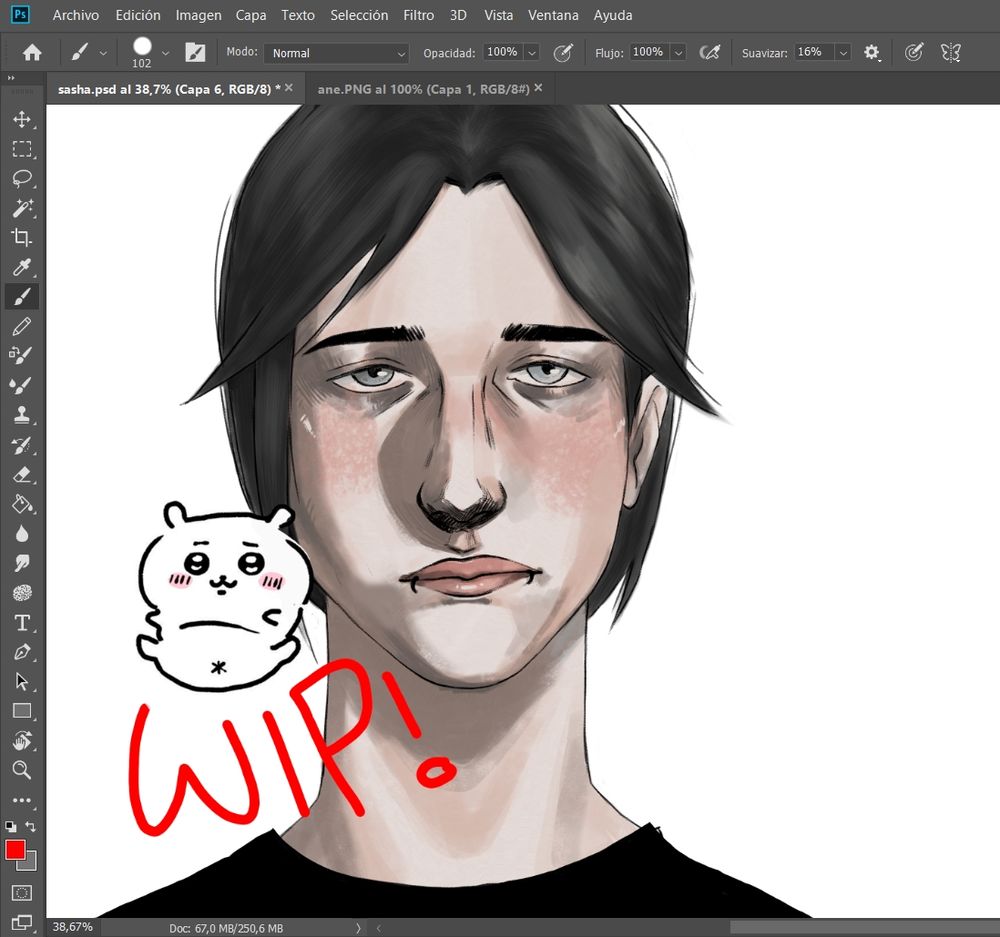
Task: Select the Rectangle shape tool
Action: tap(22, 711)
